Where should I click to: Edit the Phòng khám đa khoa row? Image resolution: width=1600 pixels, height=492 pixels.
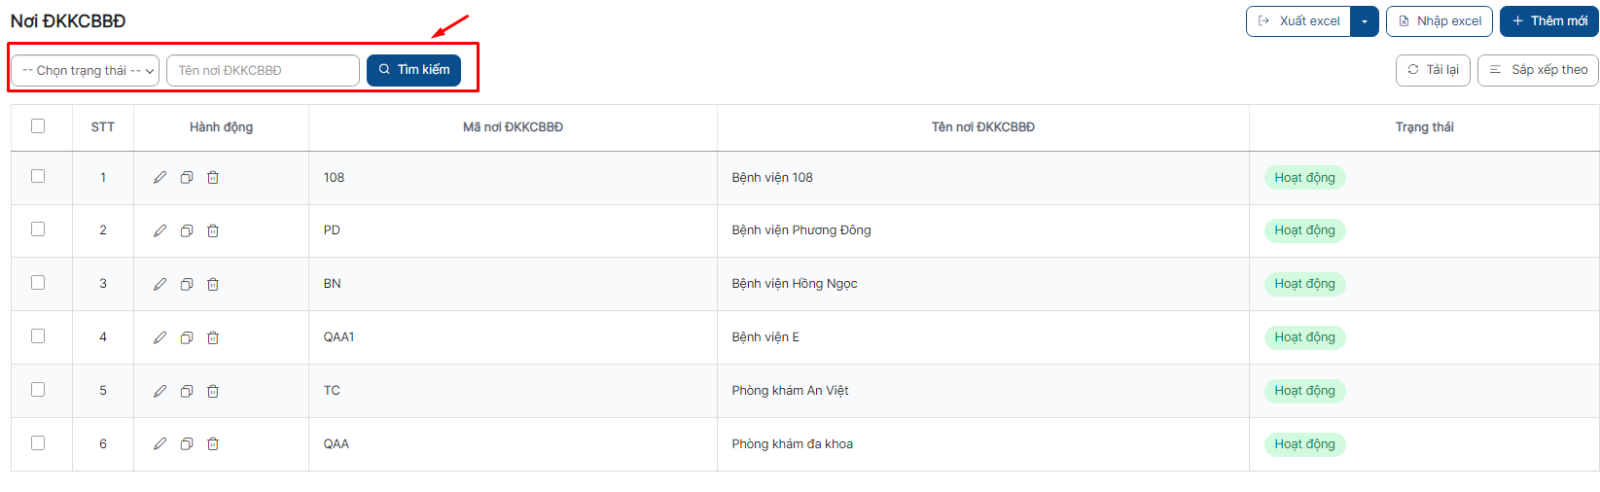point(160,444)
